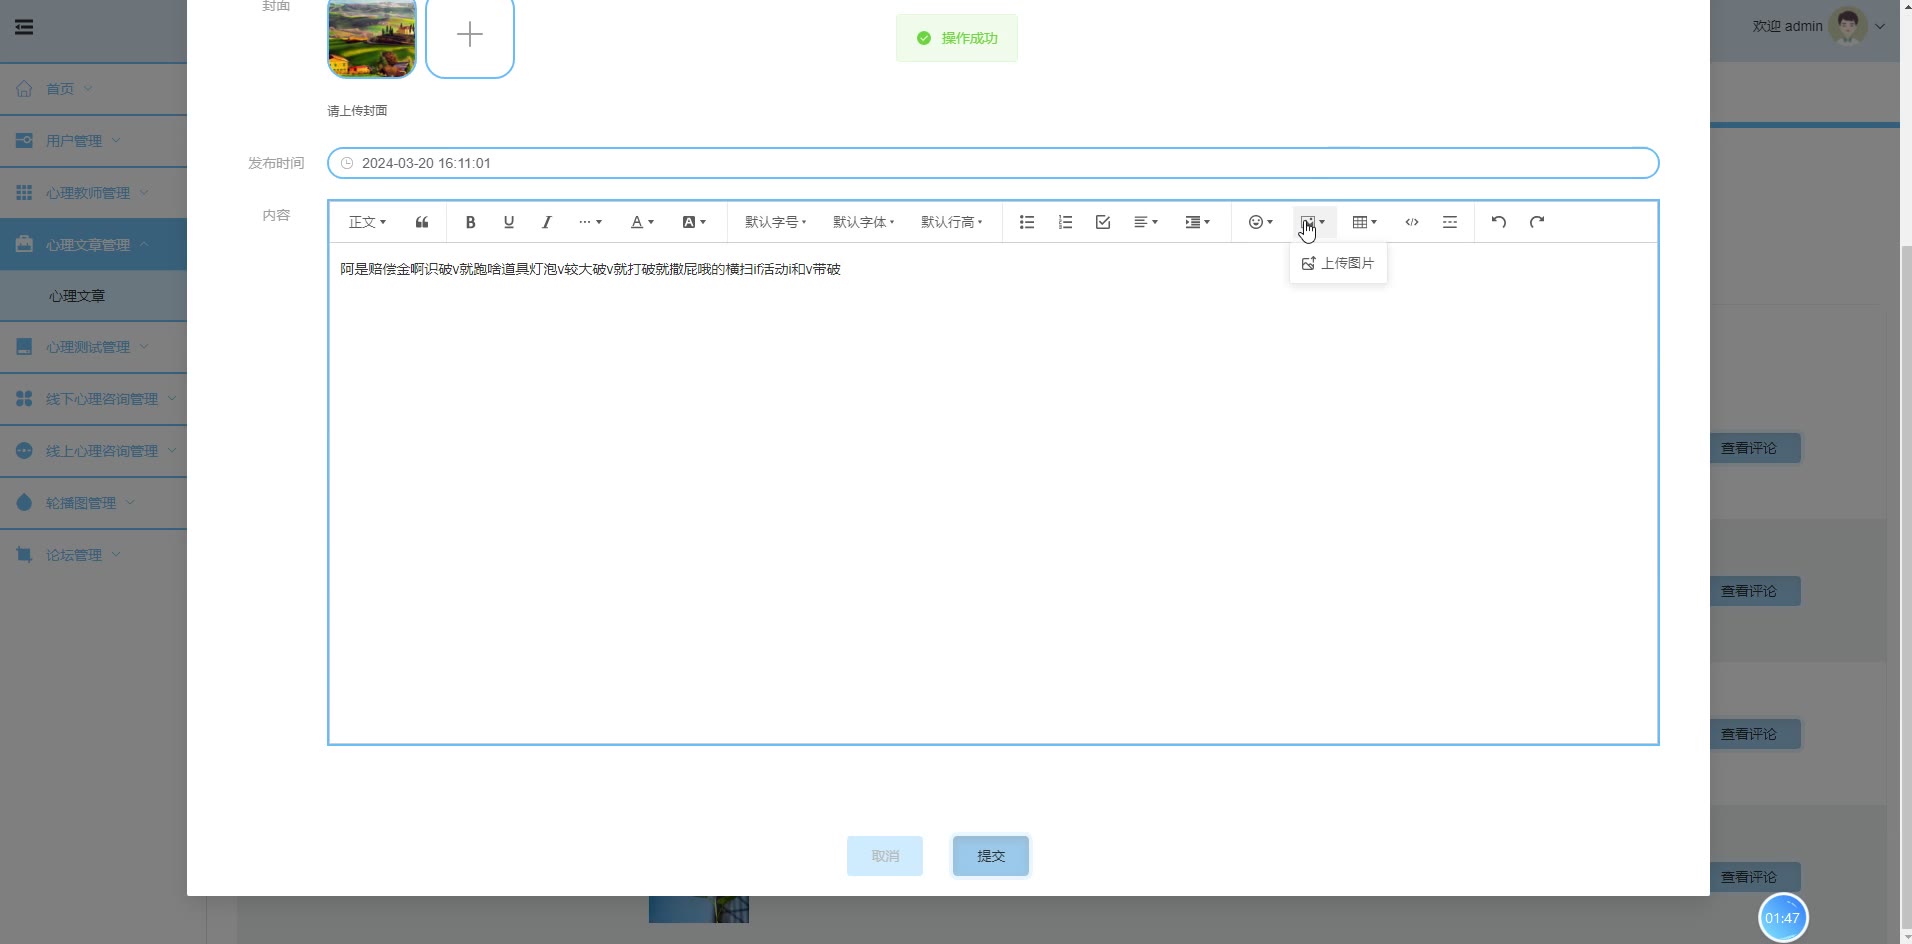1912x944 pixels.
Task: Insert a numbered list
Action: click(1065, 222)
